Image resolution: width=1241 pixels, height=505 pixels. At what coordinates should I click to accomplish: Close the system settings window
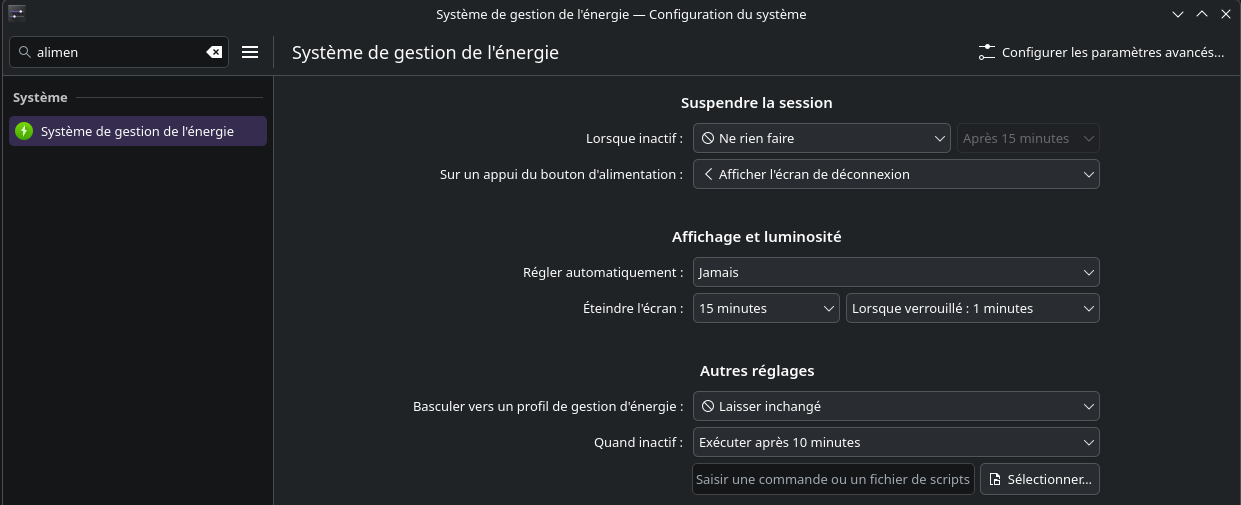tap(1224, 14)
